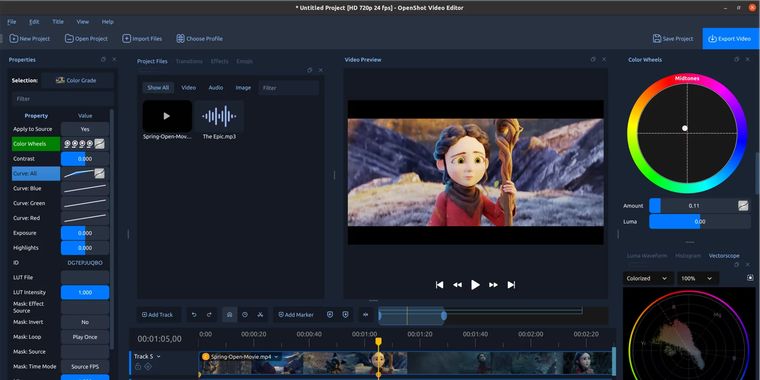The width and height of the screenshot is (760, 380).
Task: Click the Add Marker button
Action: tap(296, 315)
